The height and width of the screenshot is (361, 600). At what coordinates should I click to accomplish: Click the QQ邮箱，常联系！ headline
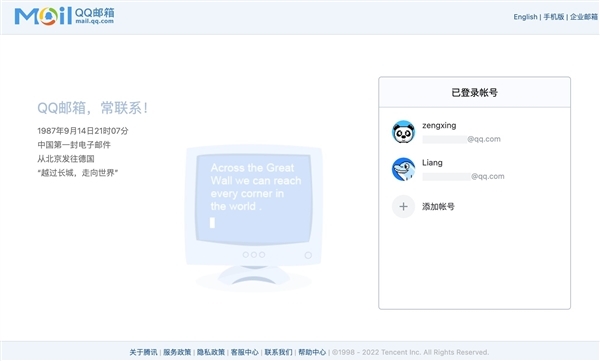tap(92, 108)
